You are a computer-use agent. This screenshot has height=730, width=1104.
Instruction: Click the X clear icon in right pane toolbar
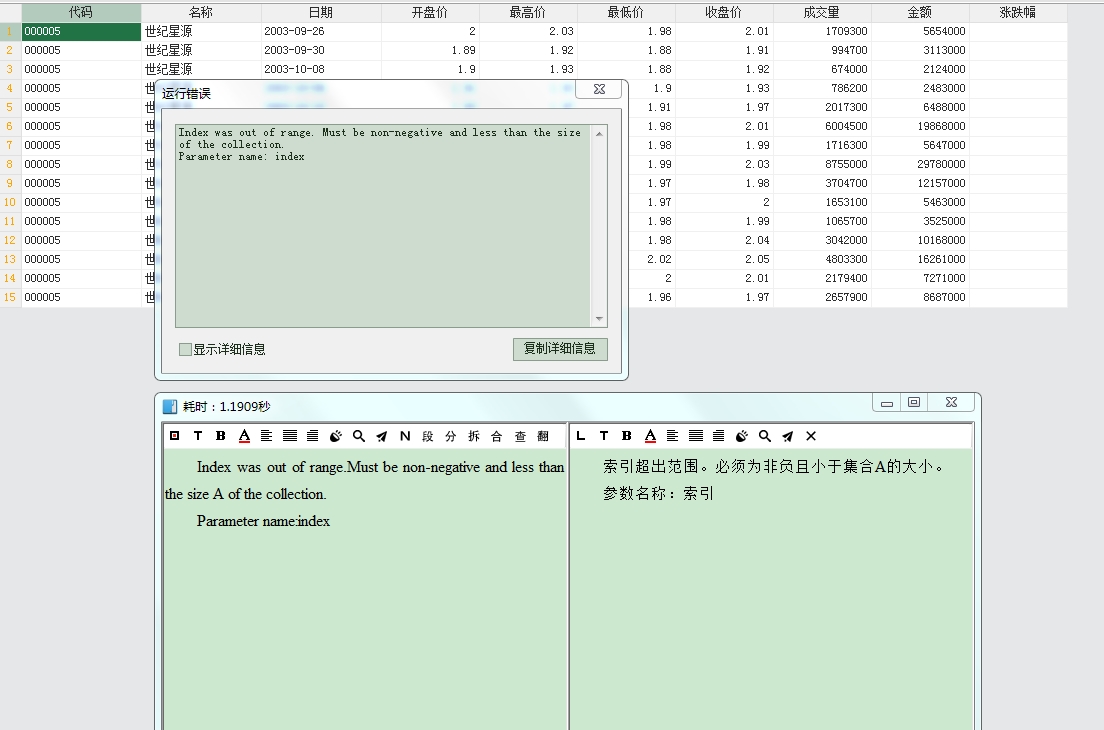tap(811, 436)
